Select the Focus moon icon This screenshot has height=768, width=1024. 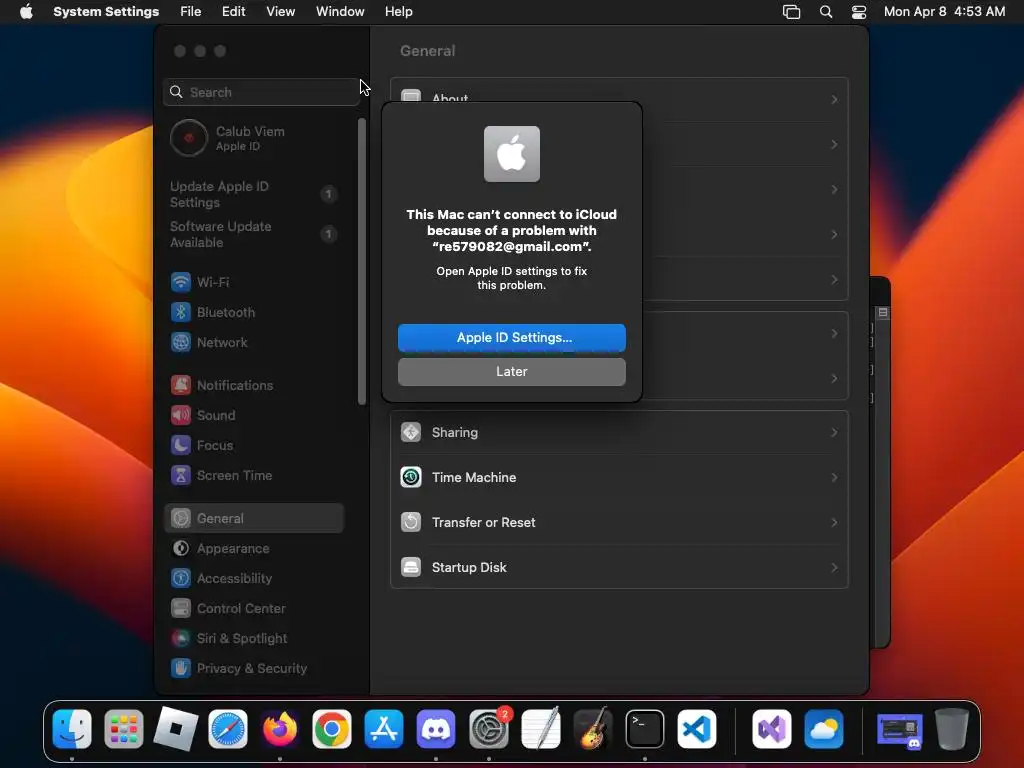(x=181, y=445)
